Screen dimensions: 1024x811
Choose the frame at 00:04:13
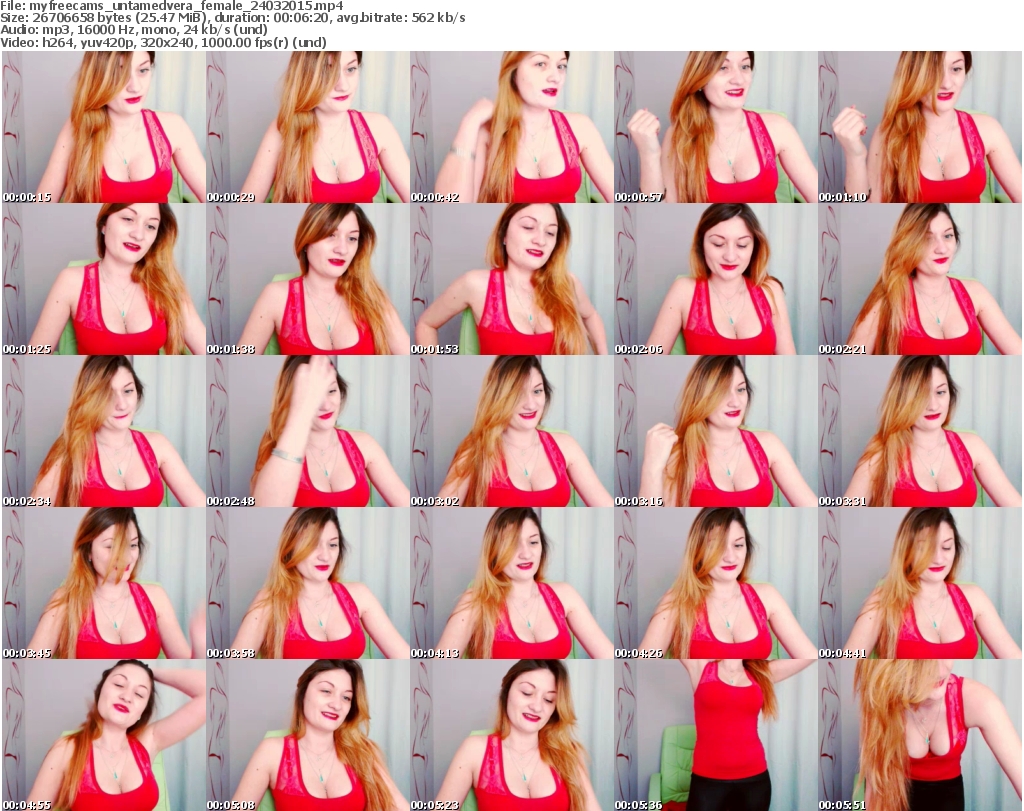(x=511, y=584)
